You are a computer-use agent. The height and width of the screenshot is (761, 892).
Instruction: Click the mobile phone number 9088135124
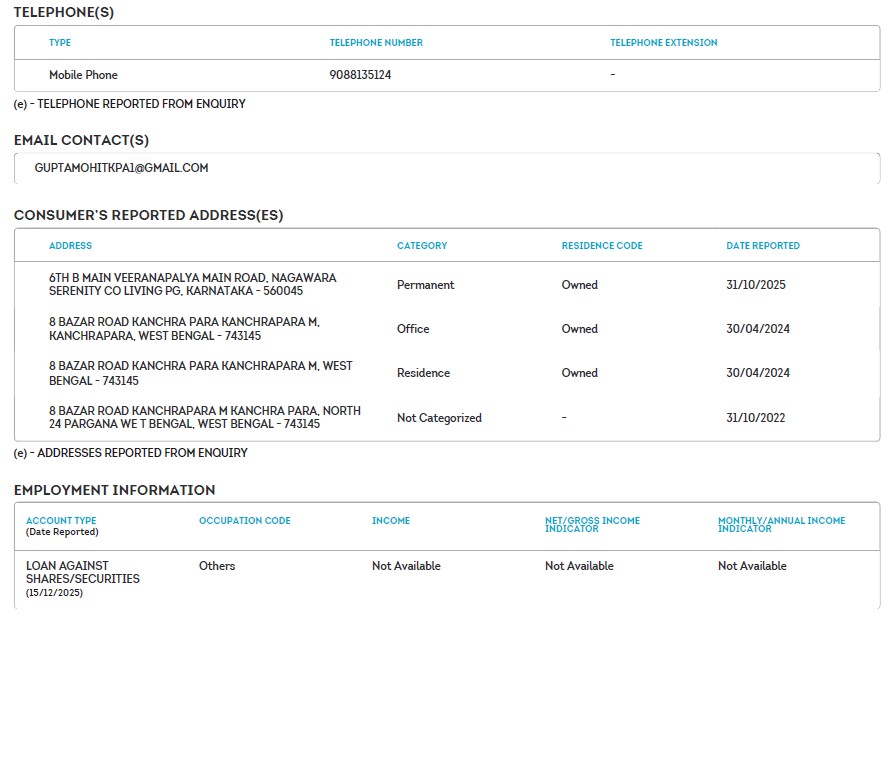[360, 75]
